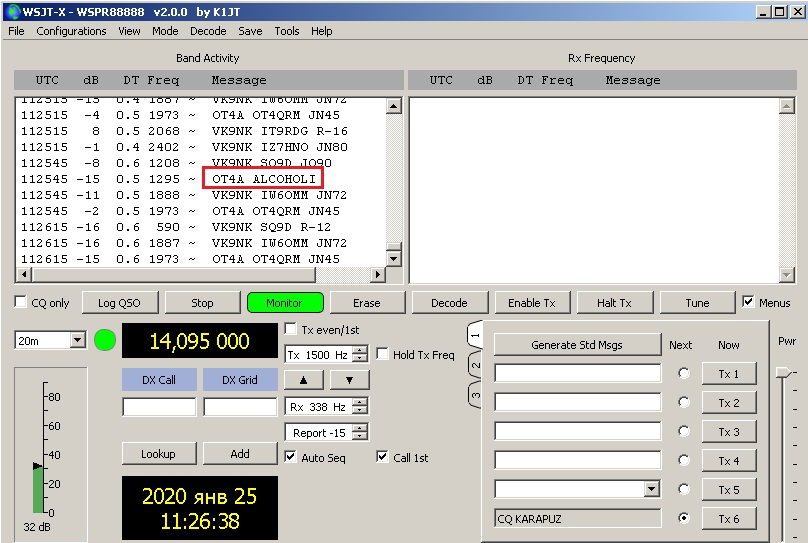Select the Next radio button for Tx 5
Viewport: 808px width, 543px height.
(684, 489)
